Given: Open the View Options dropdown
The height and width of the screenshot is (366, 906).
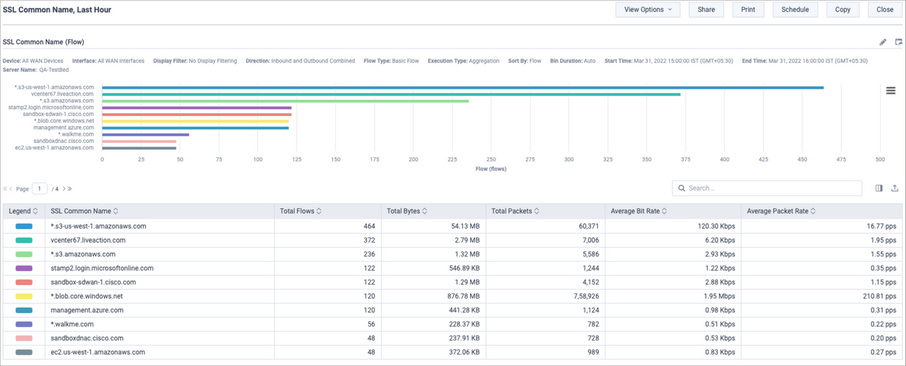Looking at the screenshot, I should coord(648,10).
